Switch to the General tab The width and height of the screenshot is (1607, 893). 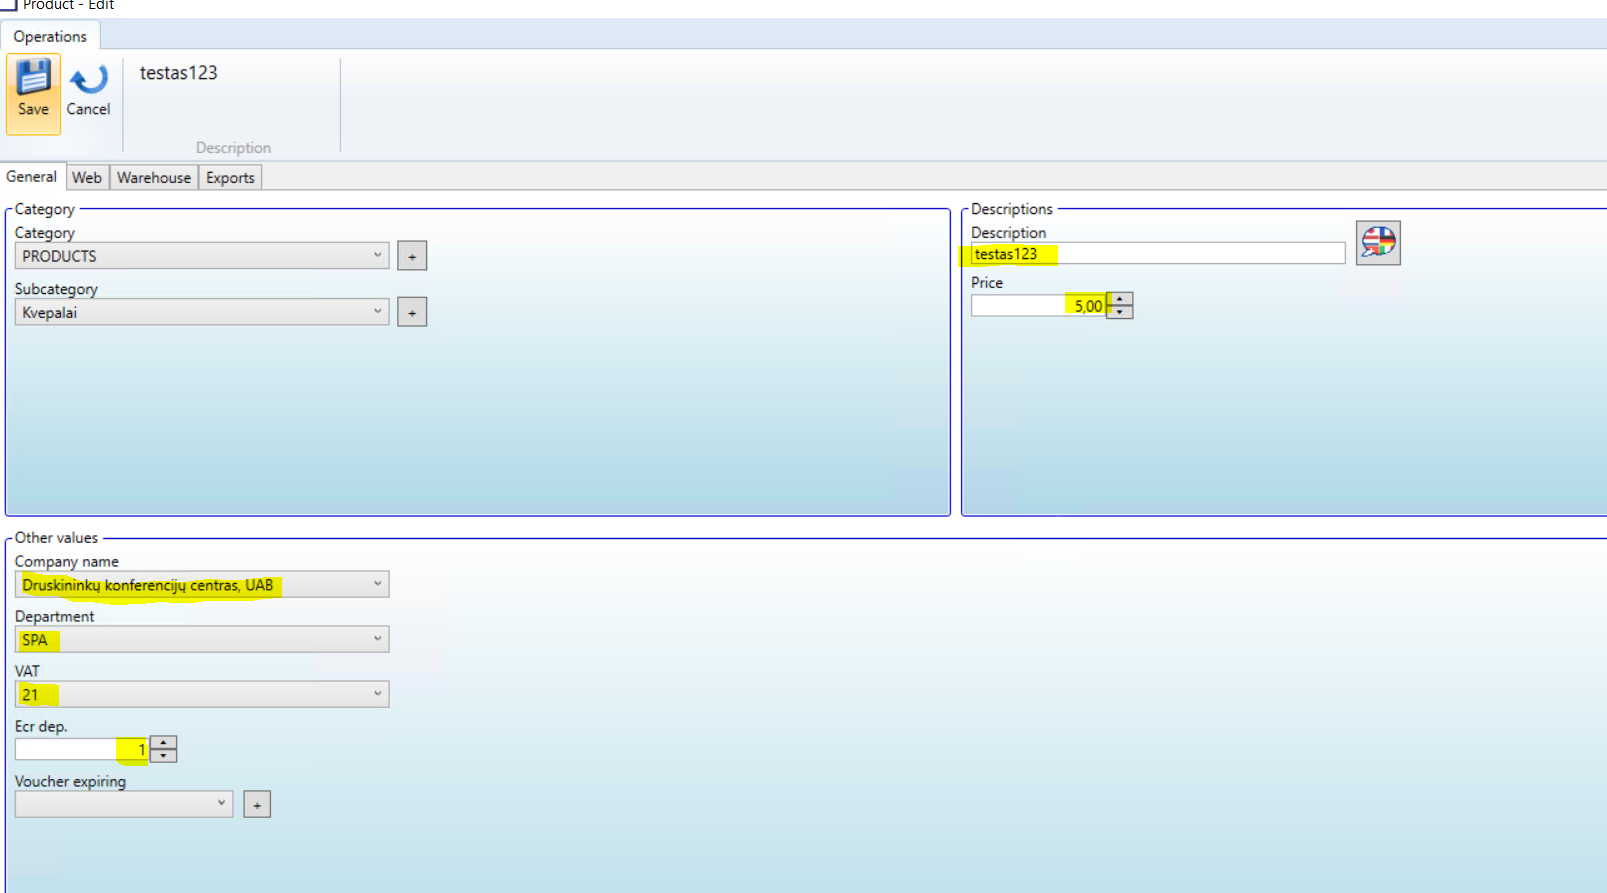(32, 177)
